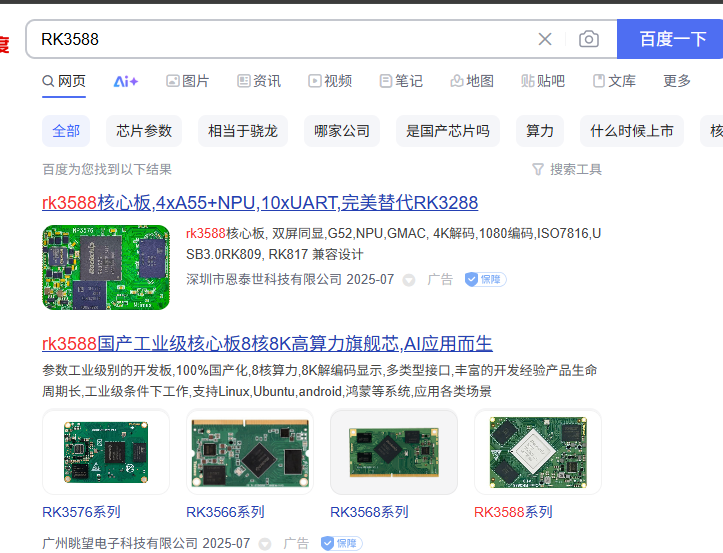Select the 全部 filter chip
Viewport: 723px width, 553px height.
pyautogui.click(x=66, y=131)
